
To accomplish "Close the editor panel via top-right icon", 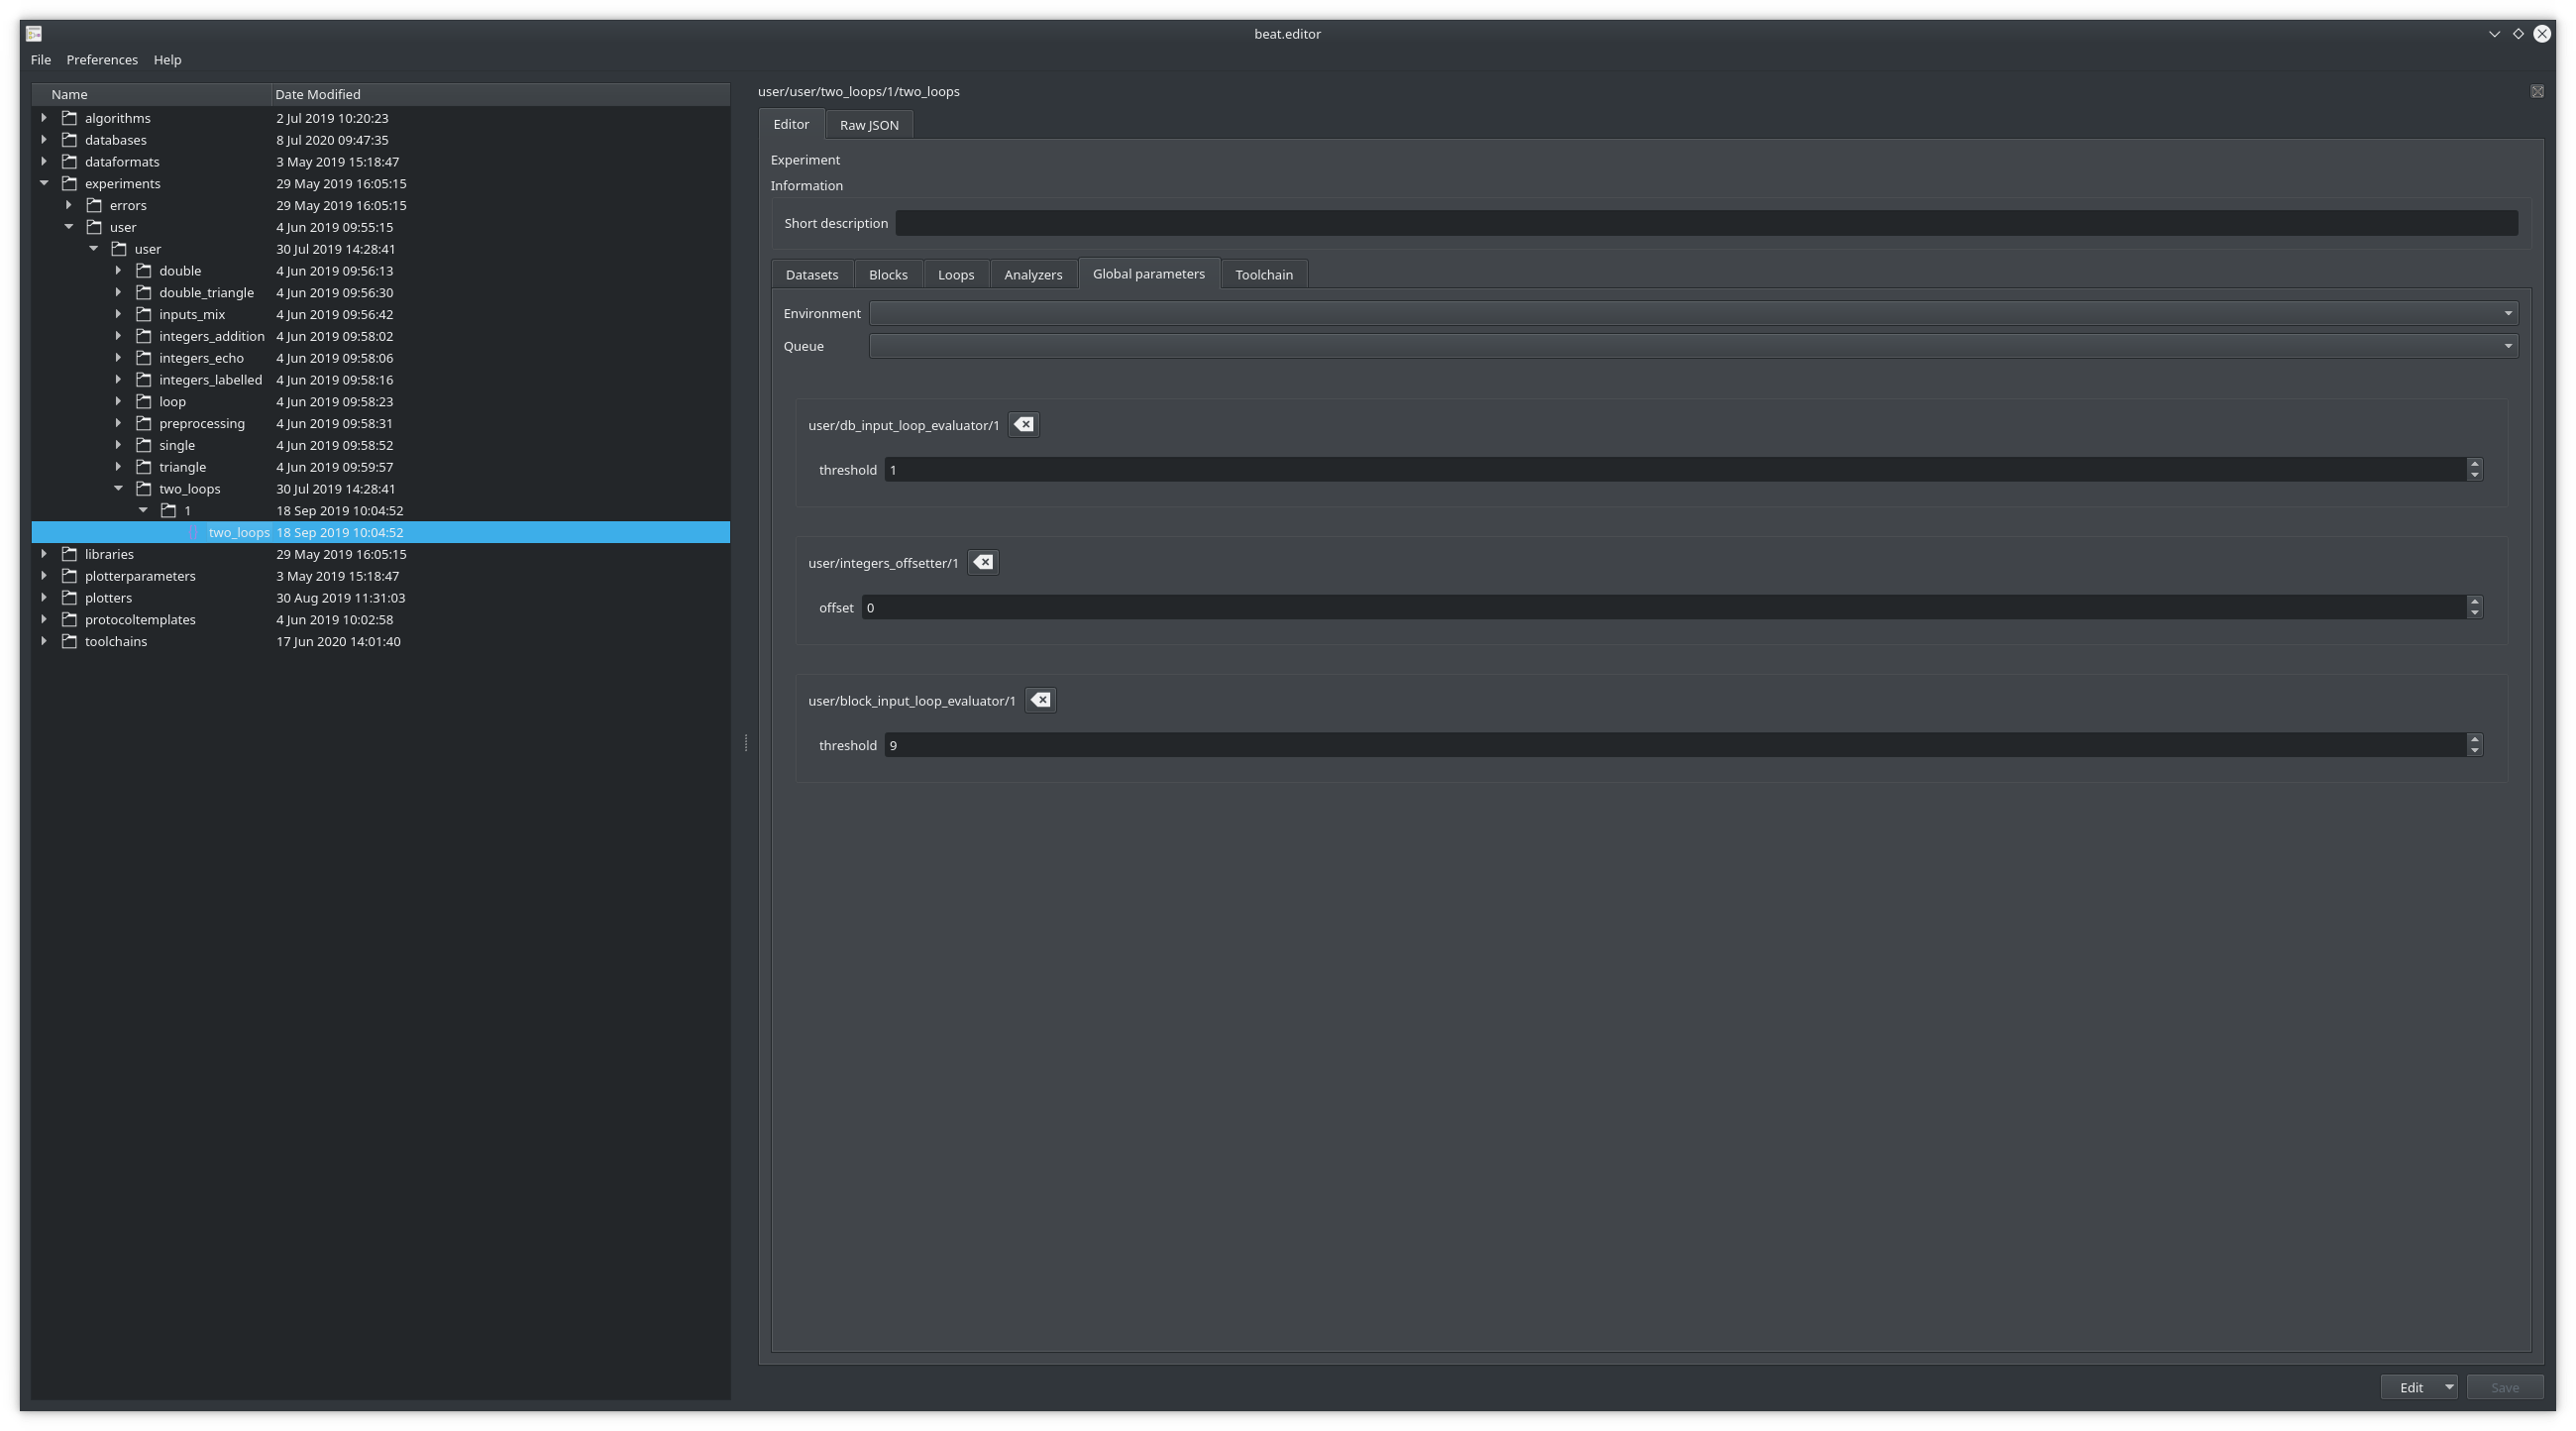I will pyautogui.click(x=2537, y=92).
